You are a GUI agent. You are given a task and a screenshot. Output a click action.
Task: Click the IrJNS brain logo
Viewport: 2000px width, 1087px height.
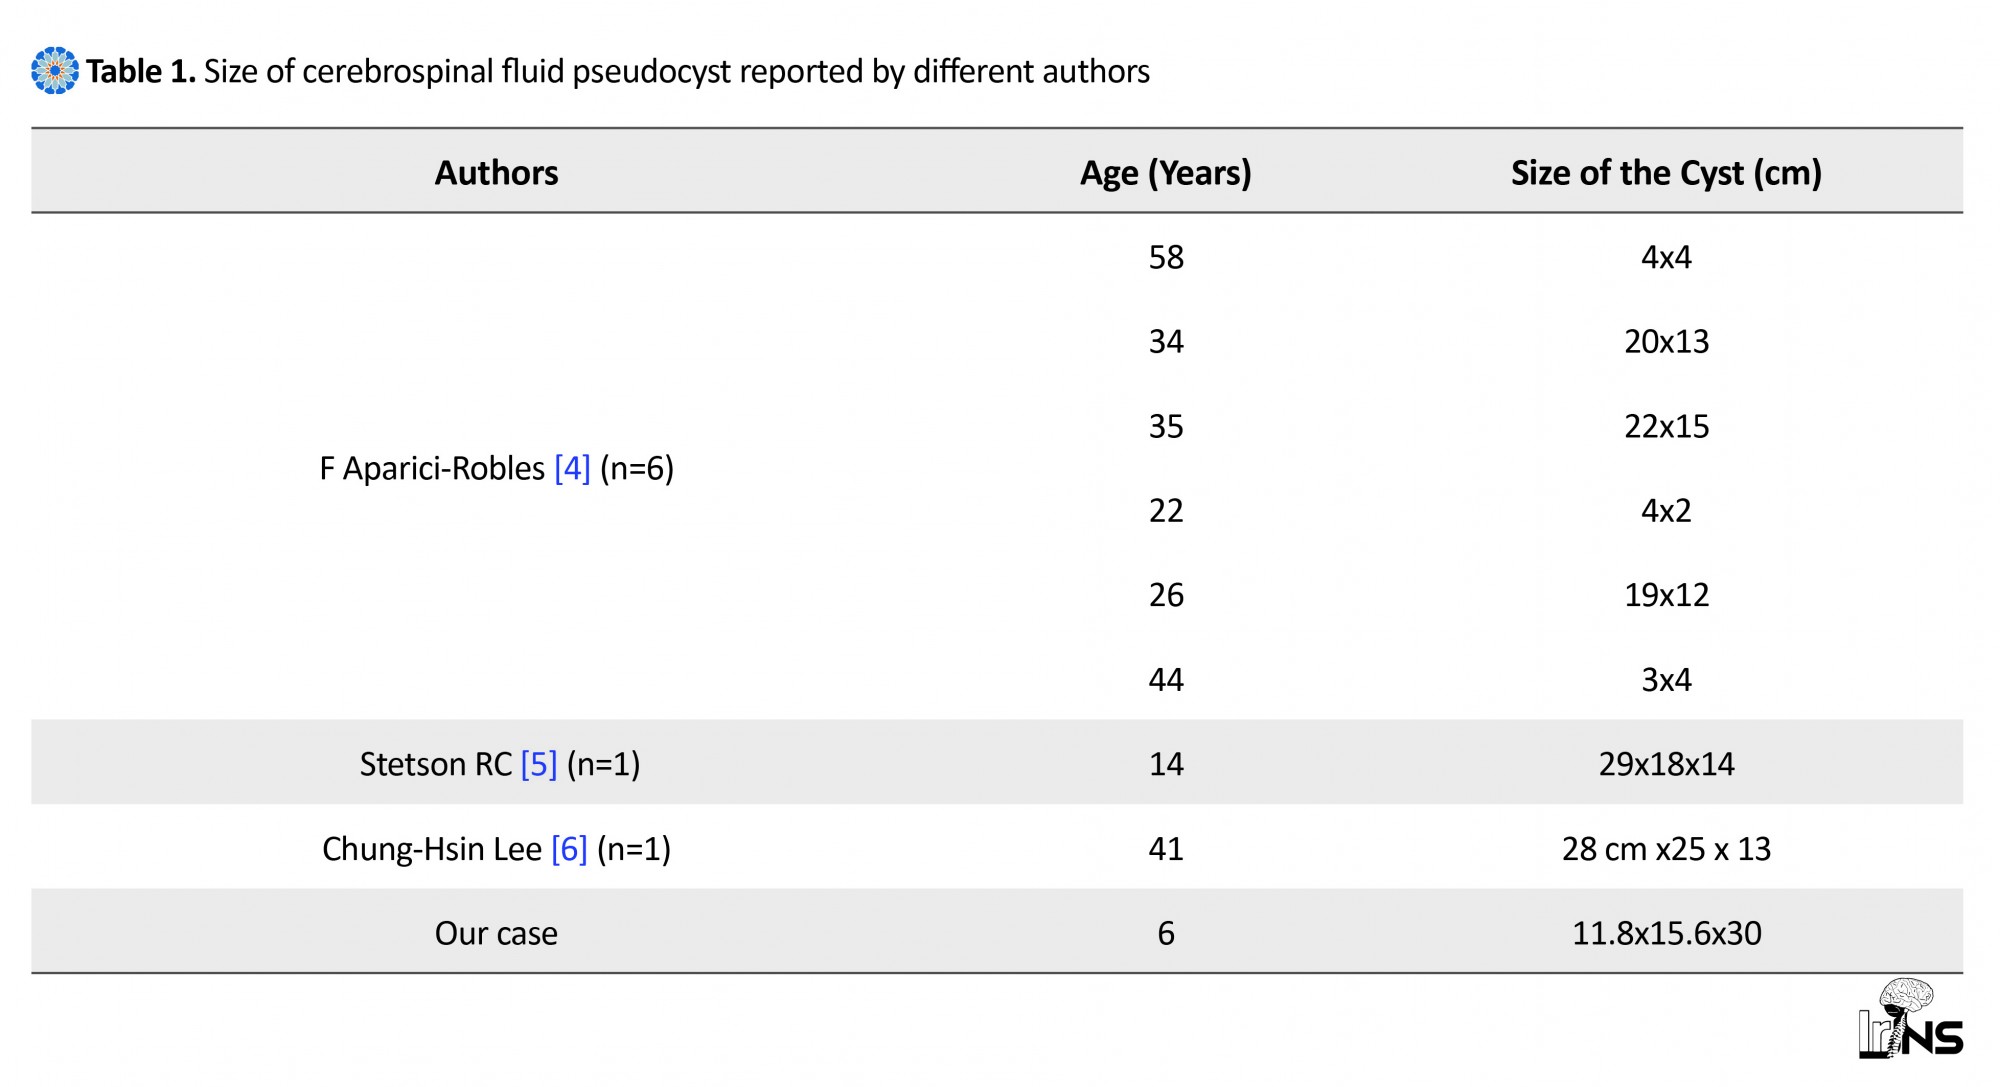(1911, 1019)
